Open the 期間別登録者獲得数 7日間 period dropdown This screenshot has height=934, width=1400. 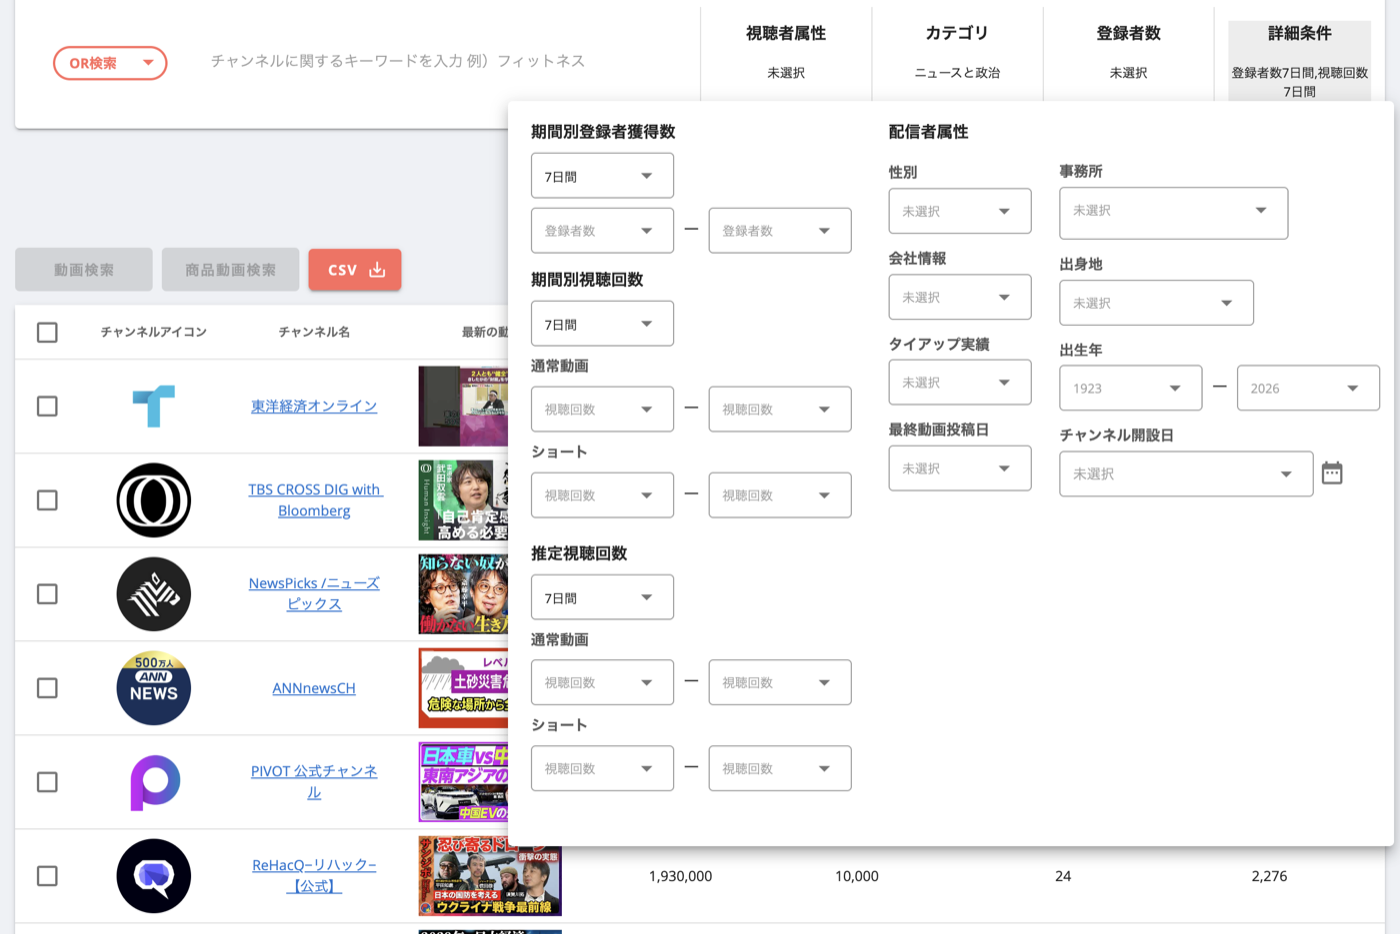(x=602, y=176)
